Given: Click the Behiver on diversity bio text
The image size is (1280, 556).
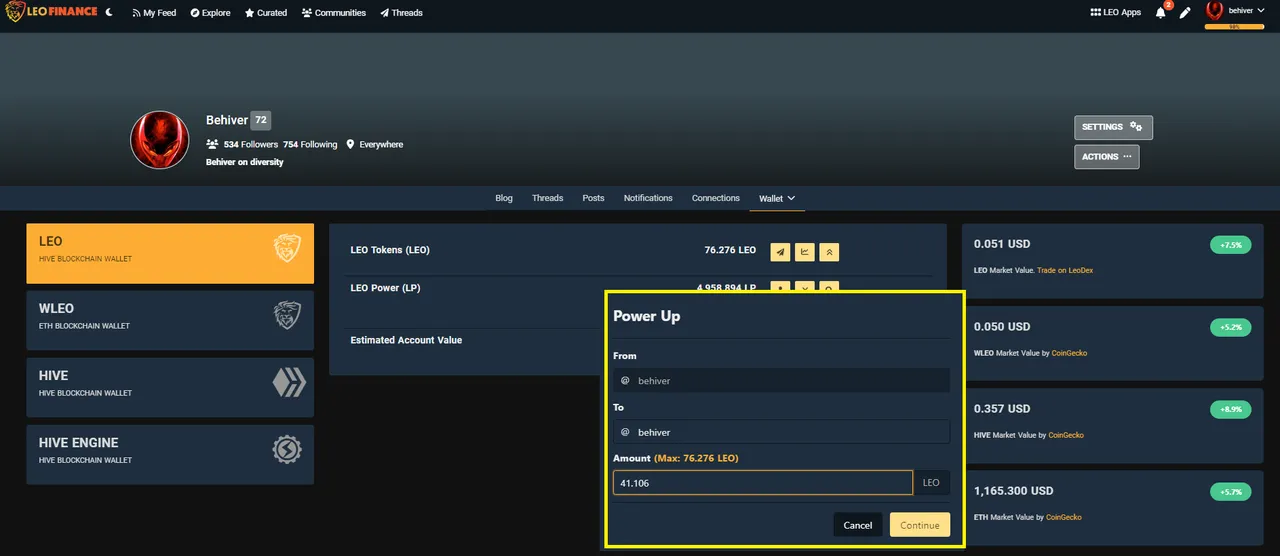Looking at the screenshot, I should click(245, 162).
